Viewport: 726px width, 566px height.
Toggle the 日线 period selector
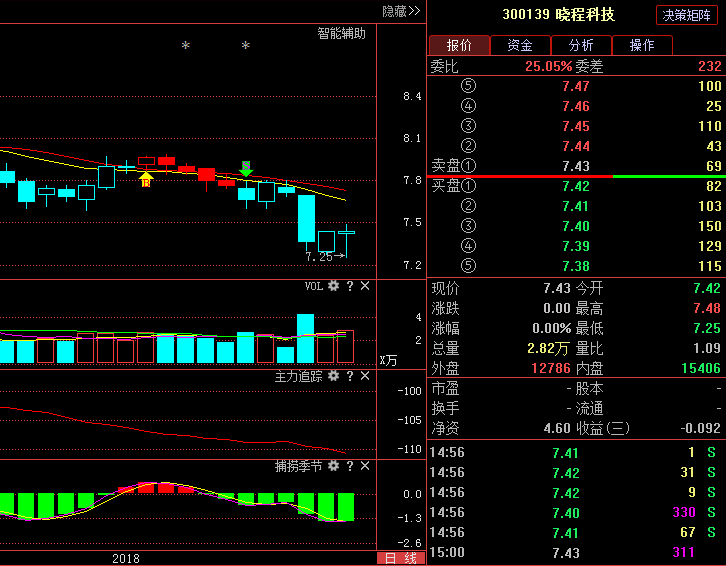pos(400,558)
